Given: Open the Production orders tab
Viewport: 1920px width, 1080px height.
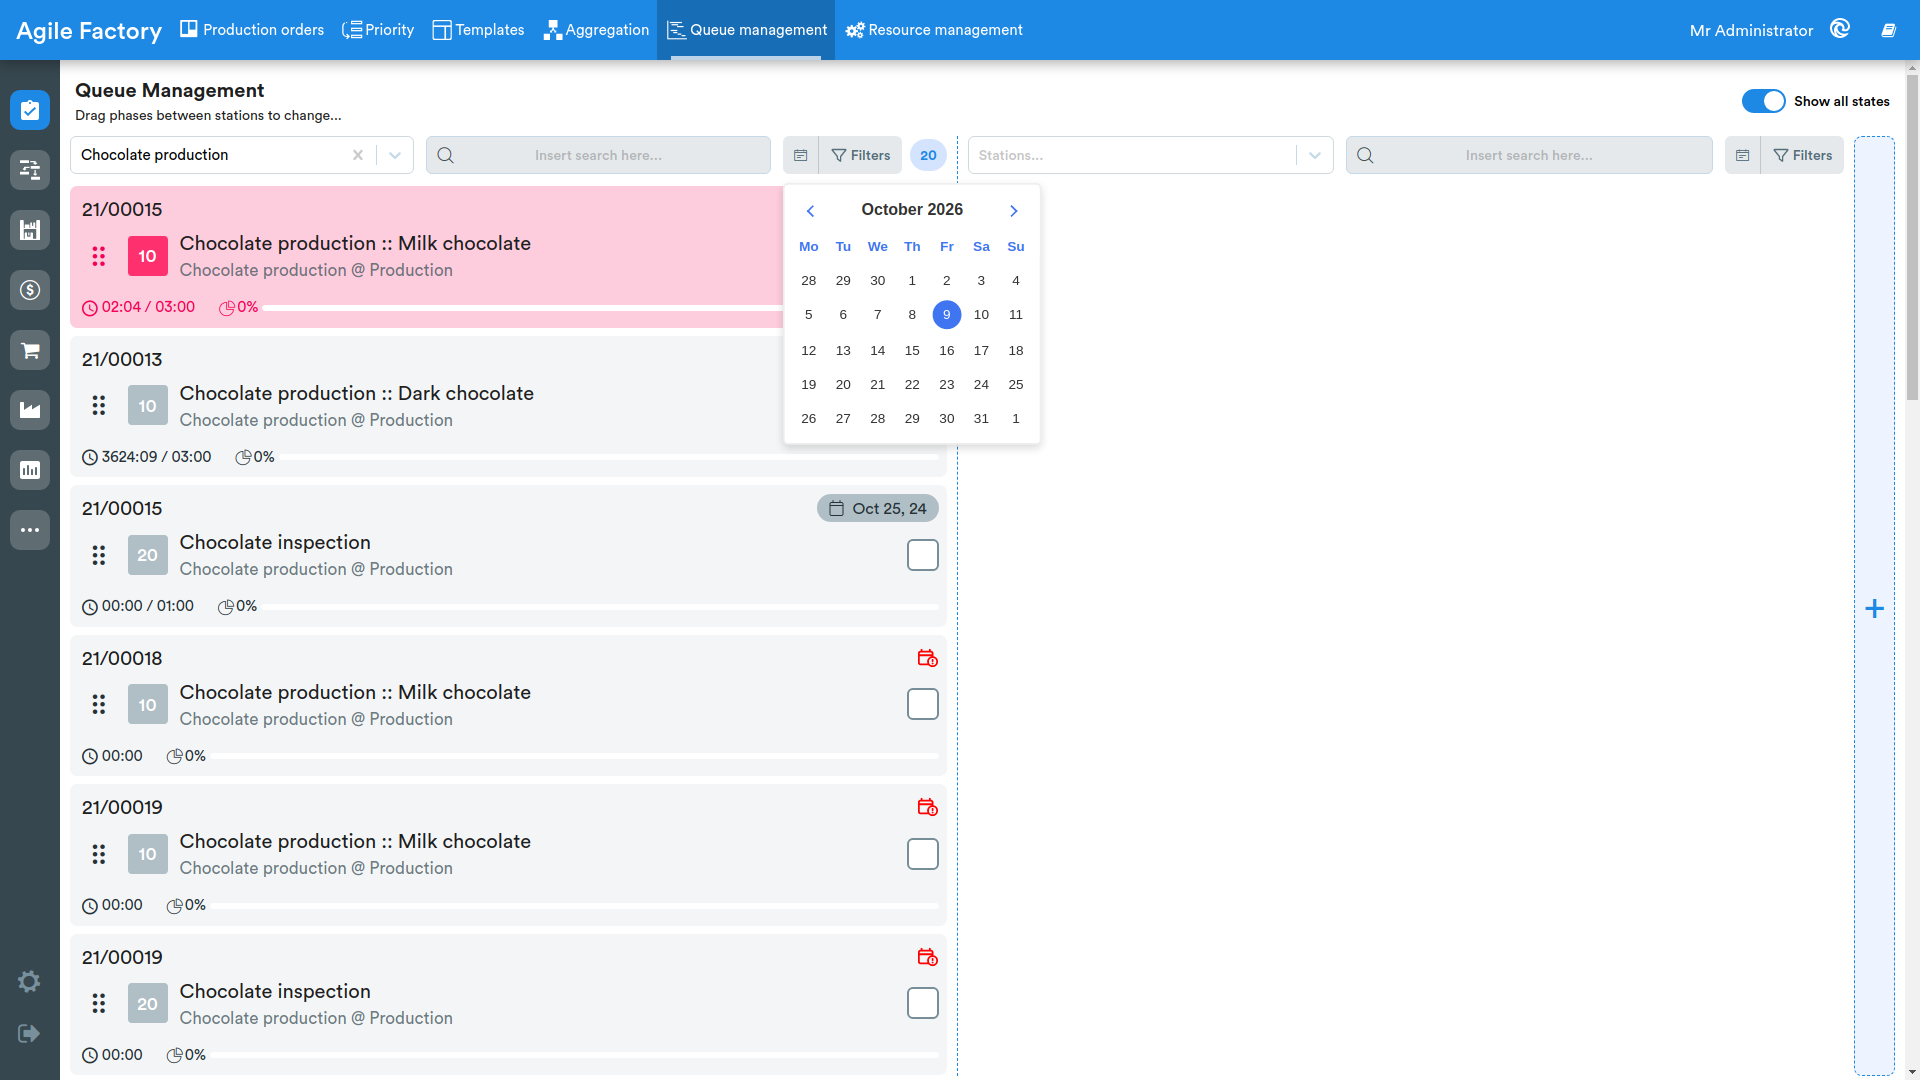Looking at the screenshot, I should coord(252,30).
